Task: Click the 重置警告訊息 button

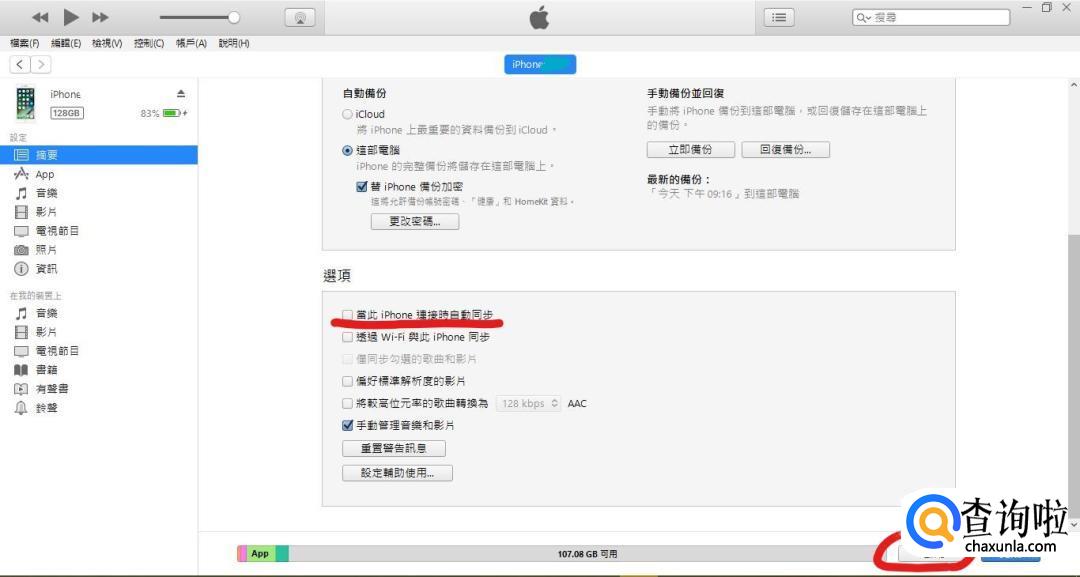Action: tap(394, 448)
